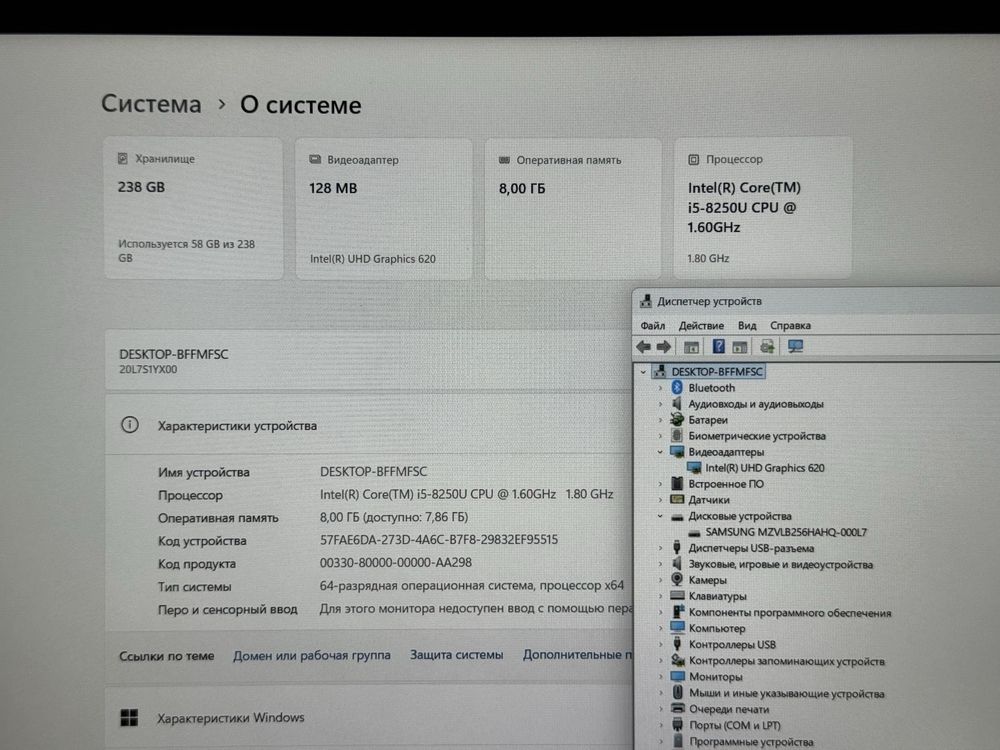Open the Домен или рабочая группа link

click(x=312, y=656)
